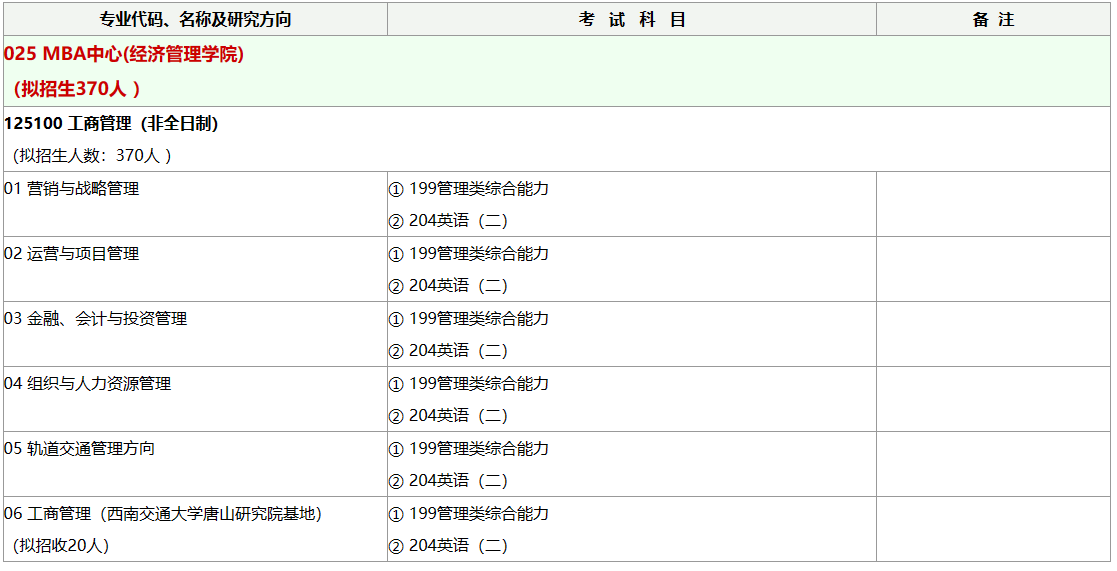The width and height of the screenshot is (1117, 571).
Task: Click the 备注 column header
Action: click(x=993, y=19)
